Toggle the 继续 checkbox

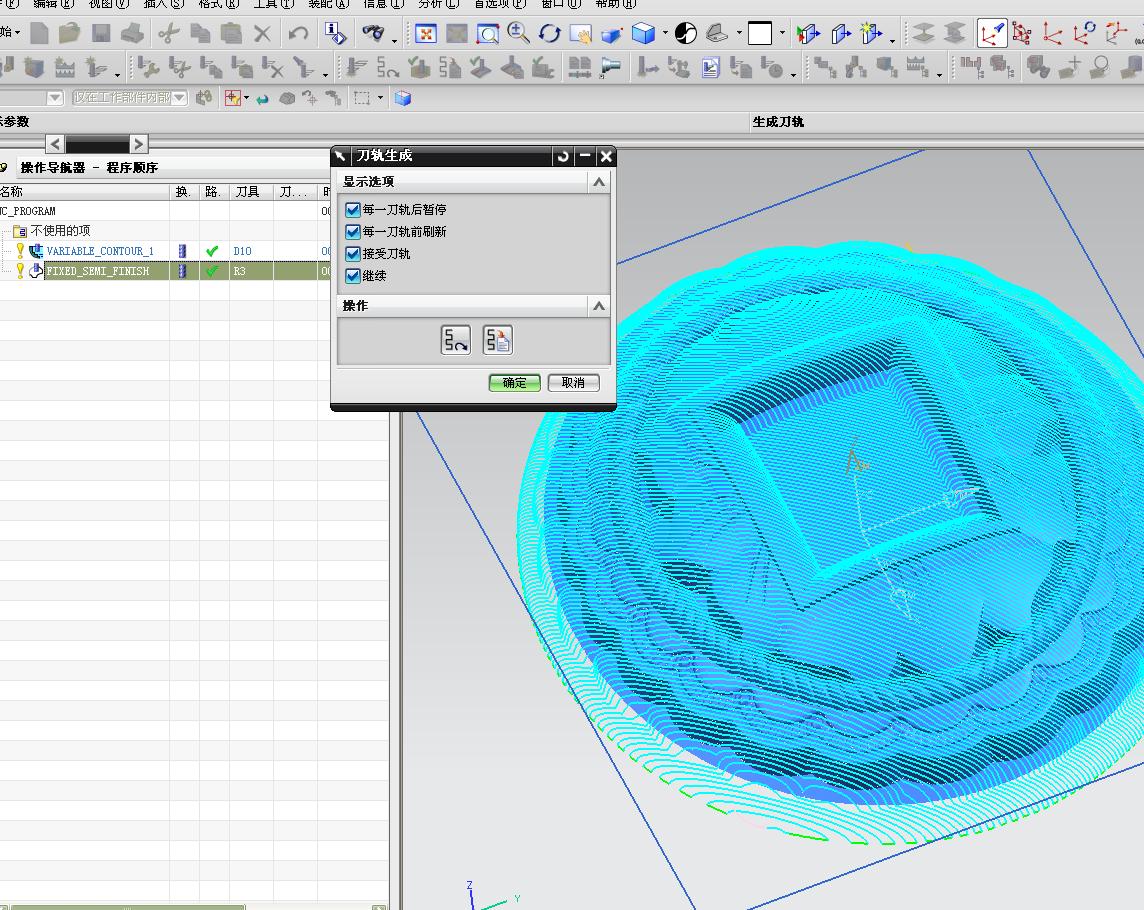(353, 276)
